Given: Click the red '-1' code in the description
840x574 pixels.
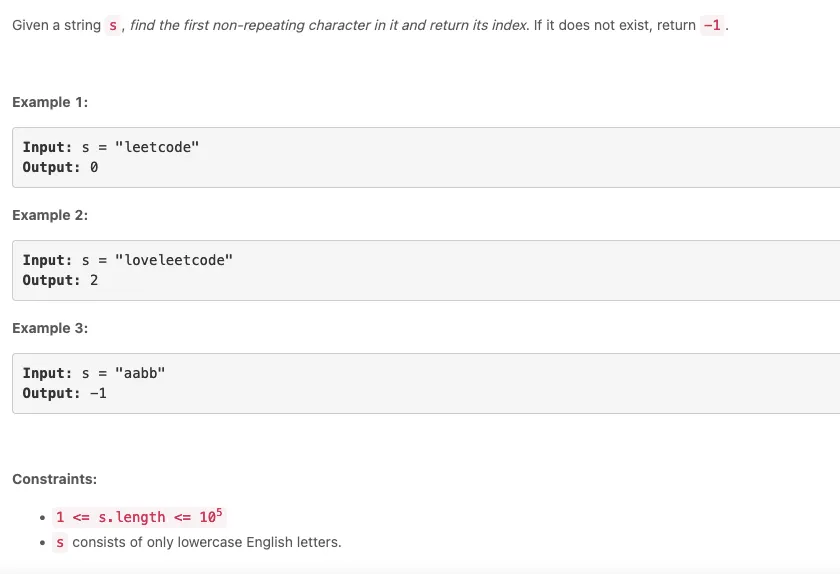Looking at the screenshot, I should click(x=712, y=25).
